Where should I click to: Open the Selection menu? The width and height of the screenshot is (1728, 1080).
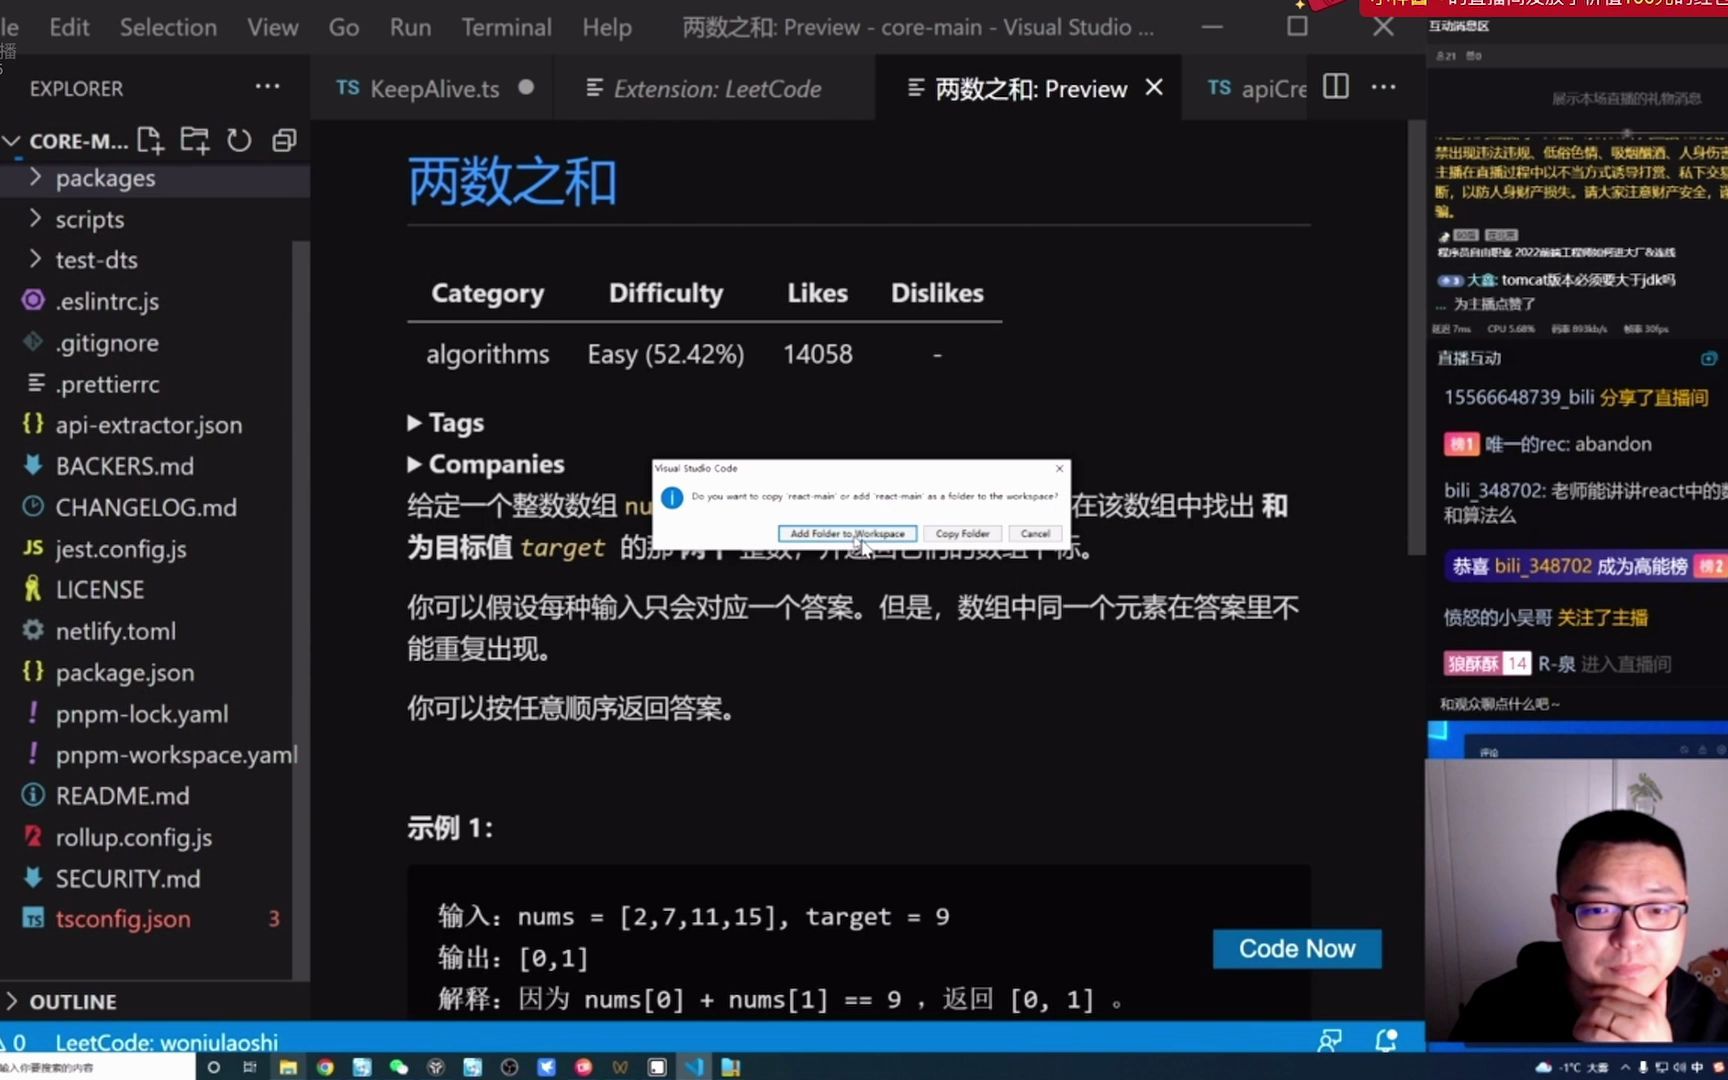[168, 27]
